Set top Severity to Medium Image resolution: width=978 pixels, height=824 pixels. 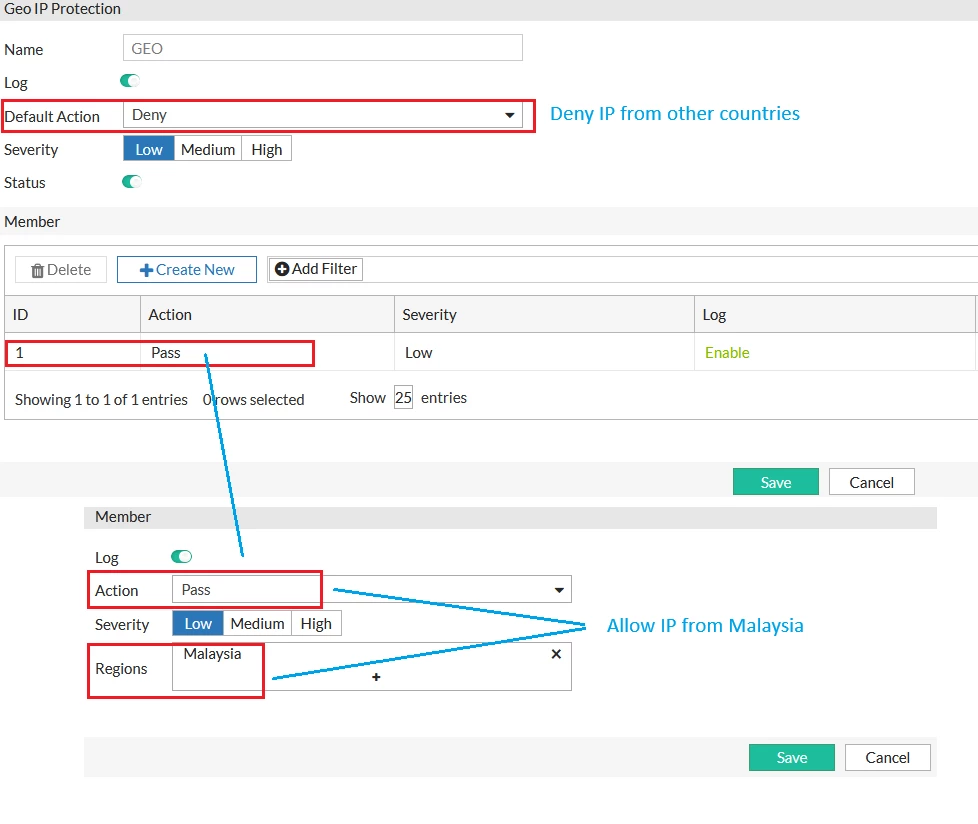pos(208,149)
